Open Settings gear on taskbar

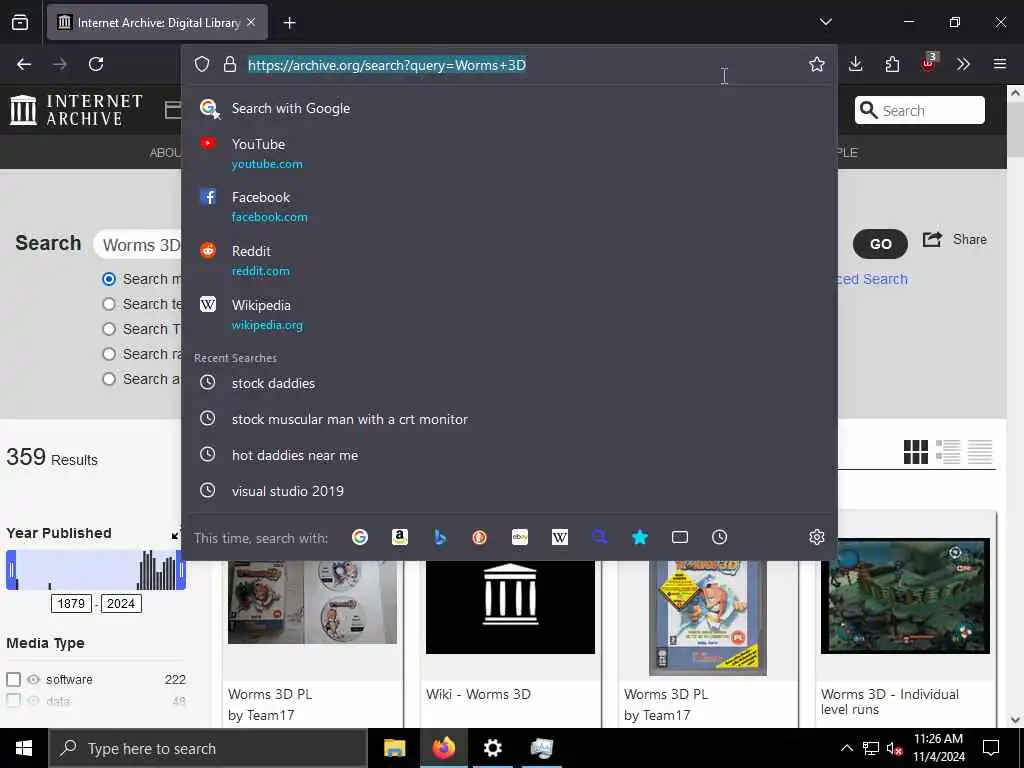pyautogui.click(x=492, y=748)
